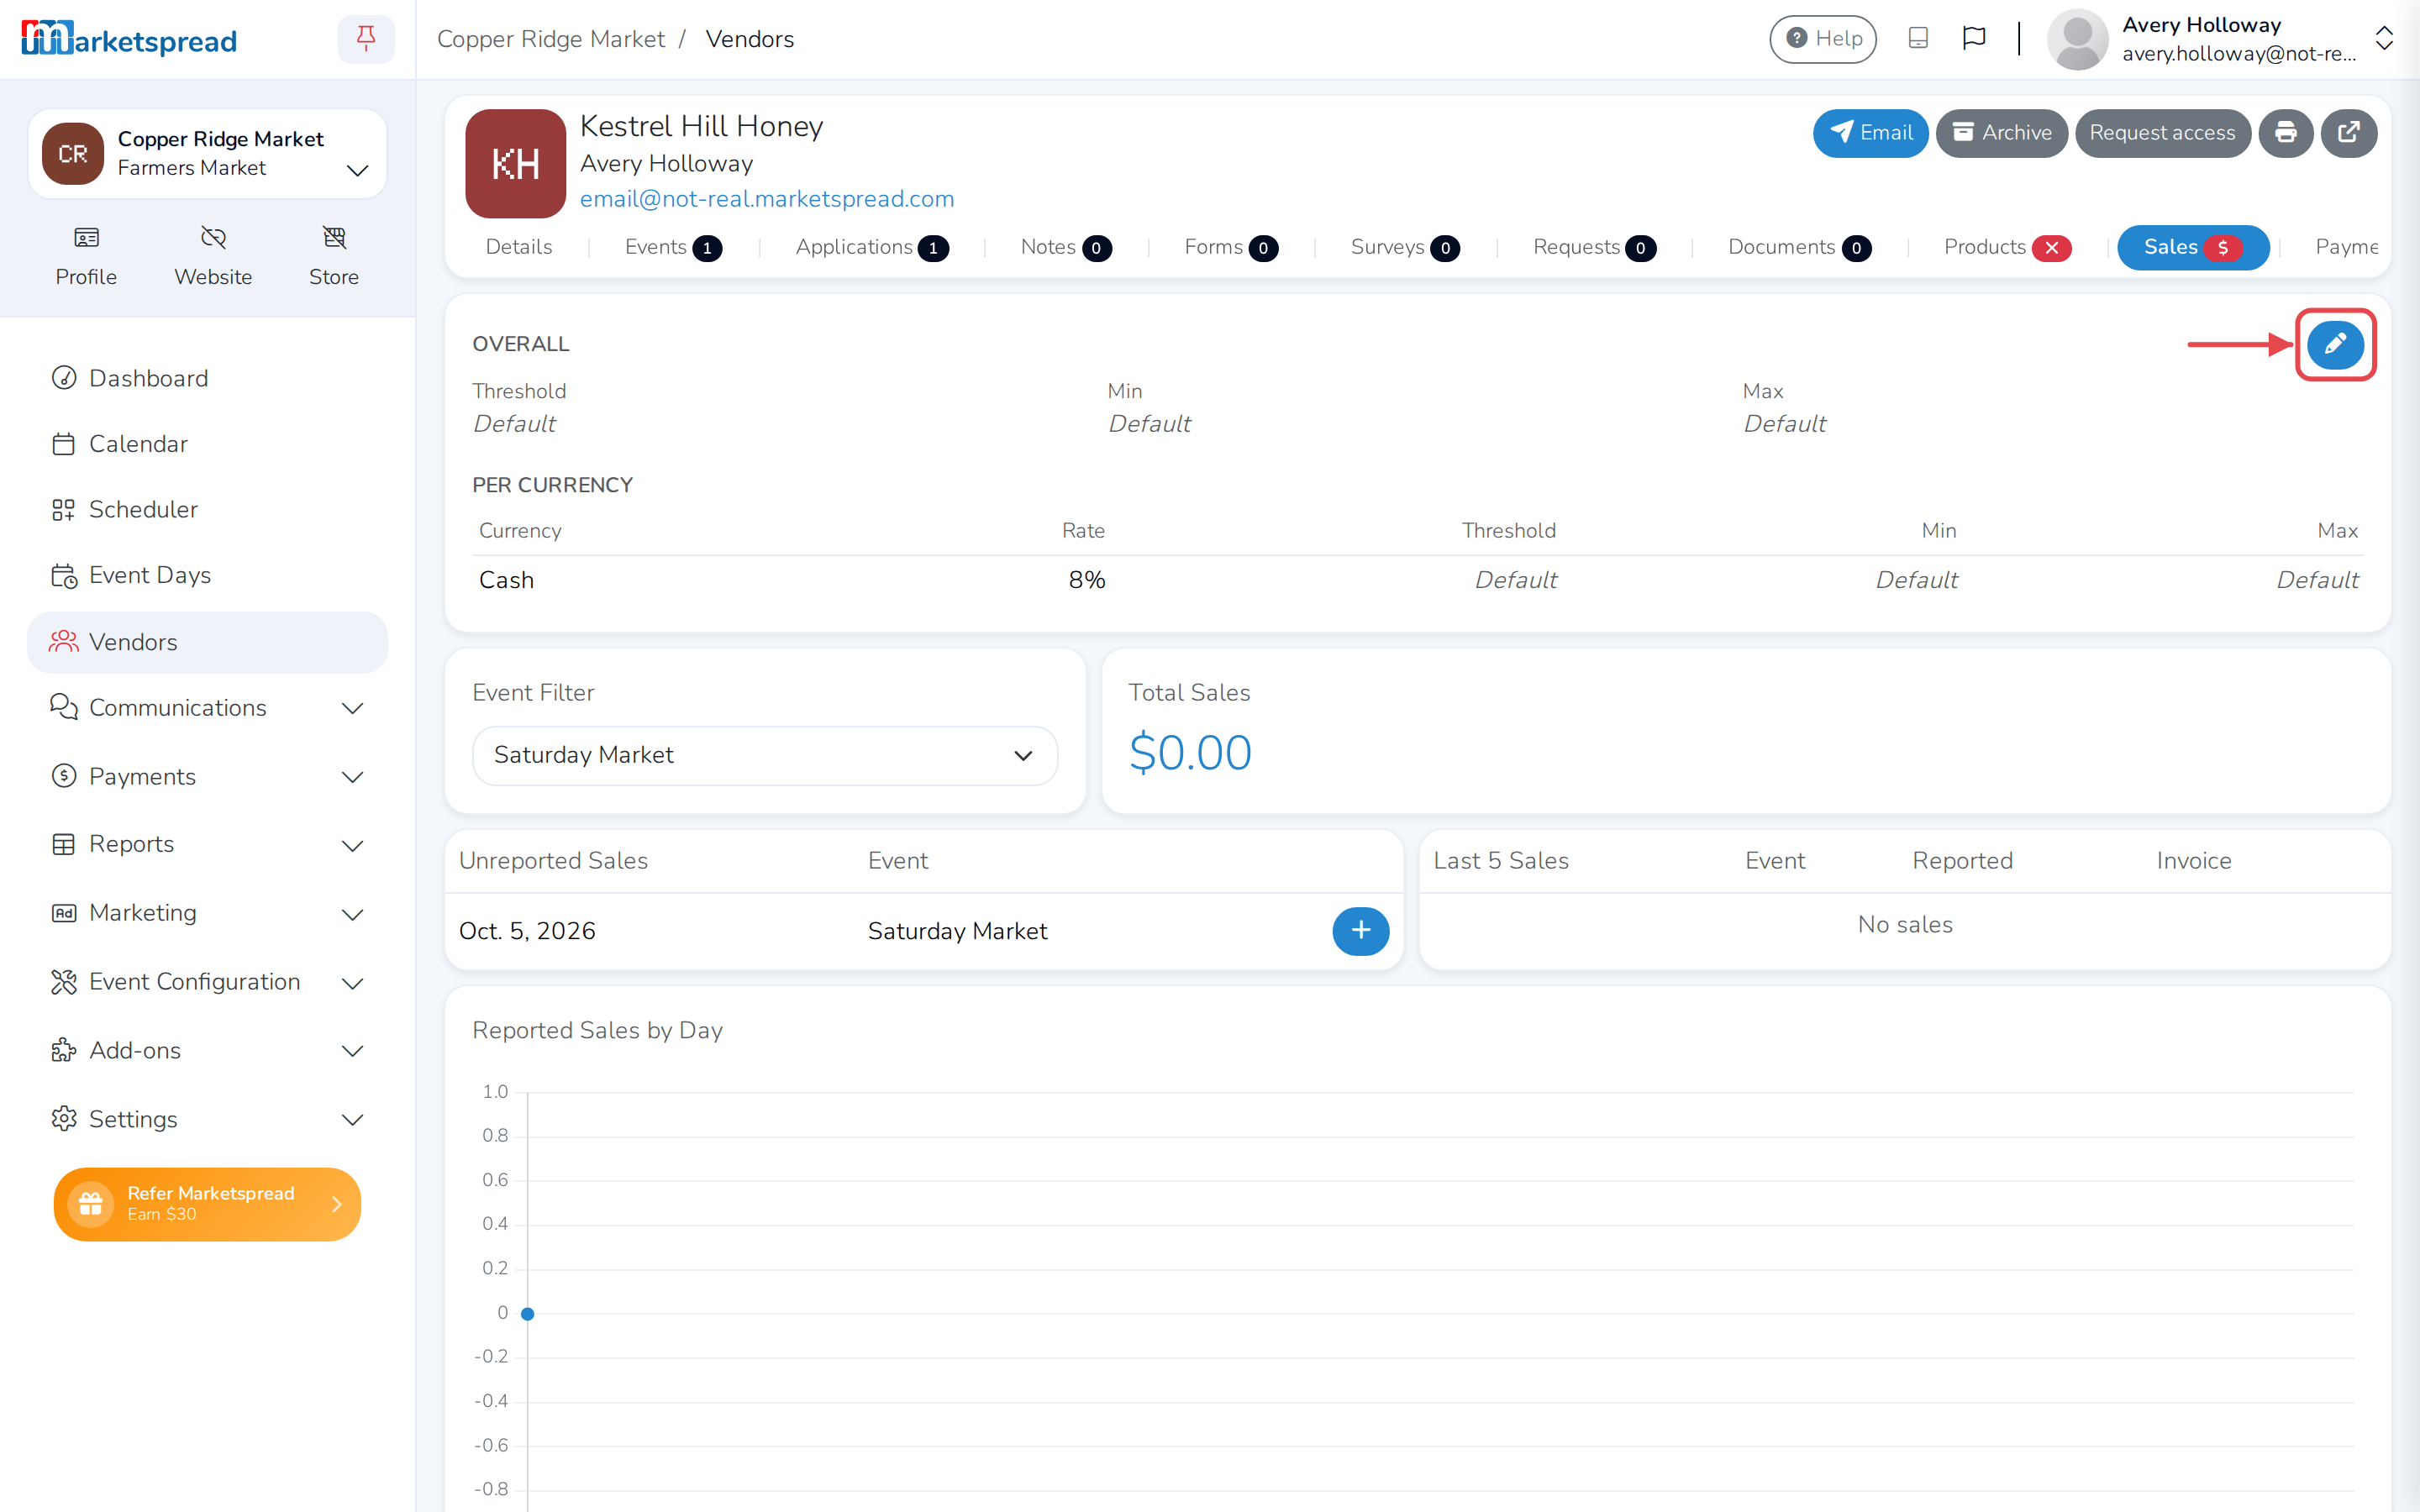Click the printer icon button
This screenshot has width=2420, height=1512.
click(x=2285, y=133)
